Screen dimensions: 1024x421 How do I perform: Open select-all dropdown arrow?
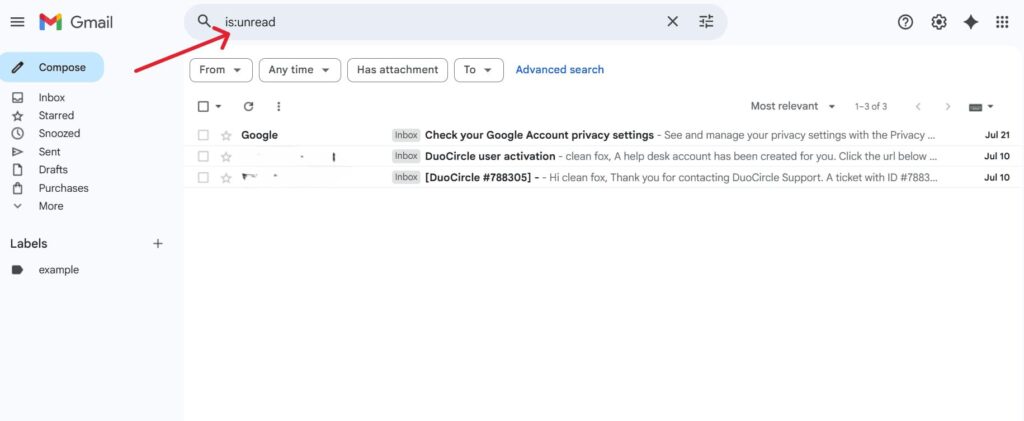(218, 106)
